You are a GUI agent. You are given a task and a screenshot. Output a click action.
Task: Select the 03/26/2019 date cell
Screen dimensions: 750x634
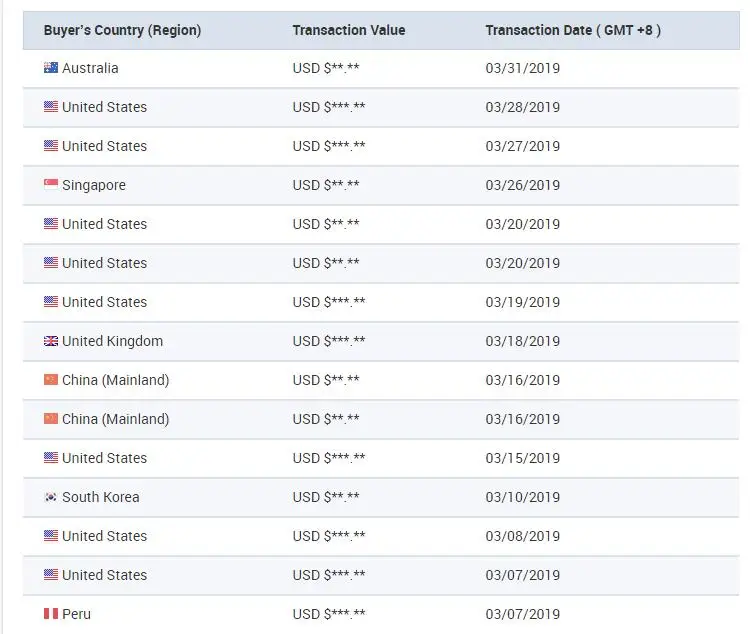pyautogui.click(x=523, y=185)
